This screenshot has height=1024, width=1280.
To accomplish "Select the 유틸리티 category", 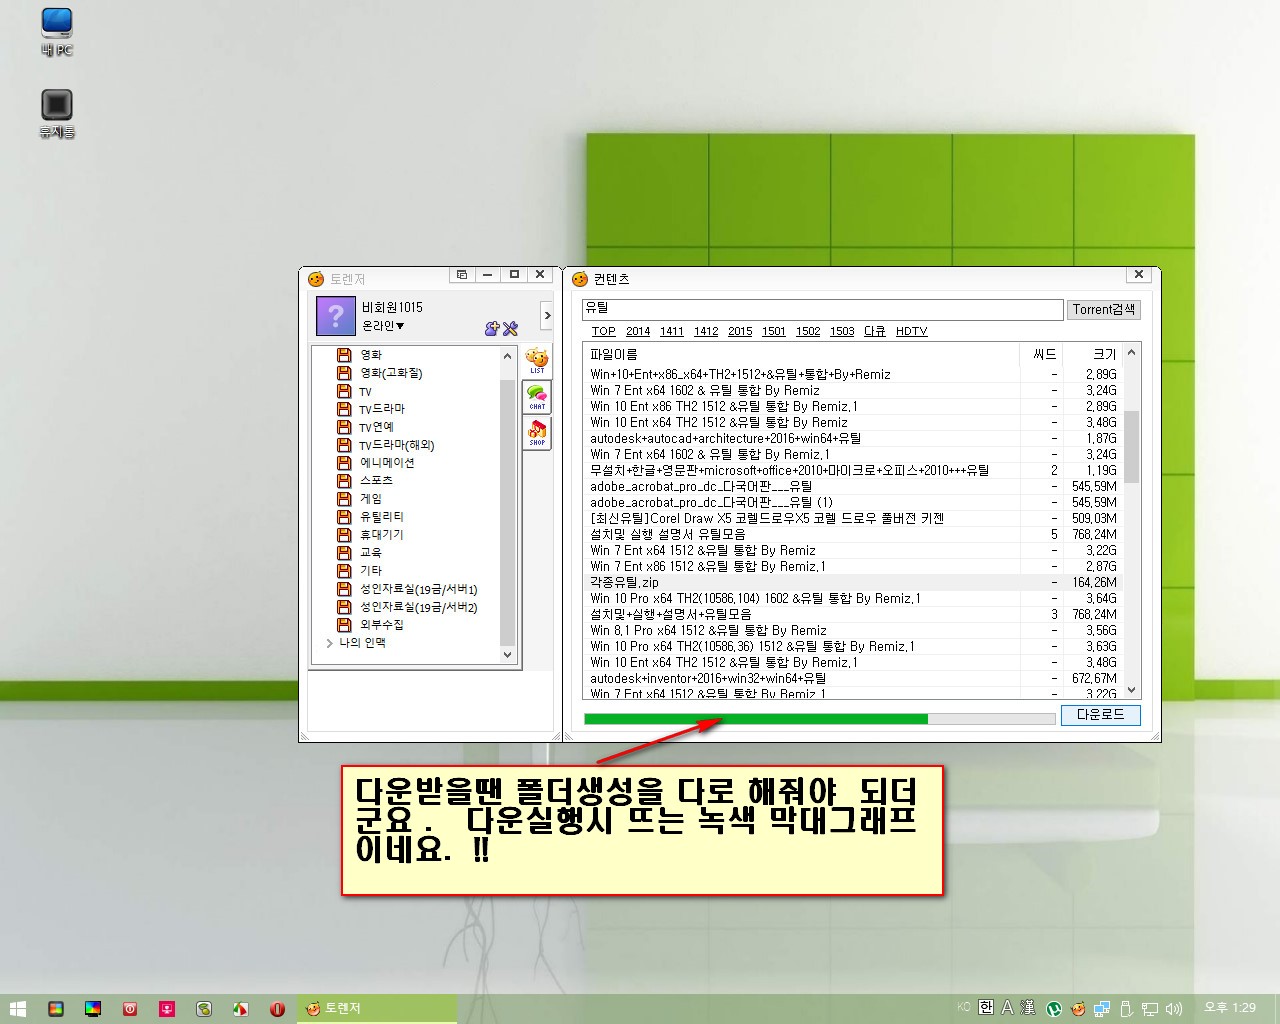I will click(381, 517).
